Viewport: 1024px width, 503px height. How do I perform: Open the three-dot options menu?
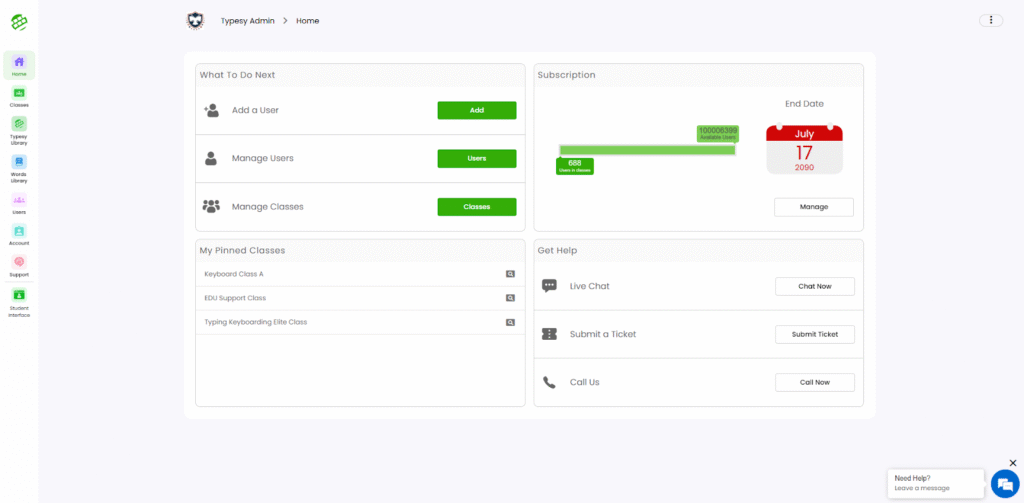pos(991,20)
